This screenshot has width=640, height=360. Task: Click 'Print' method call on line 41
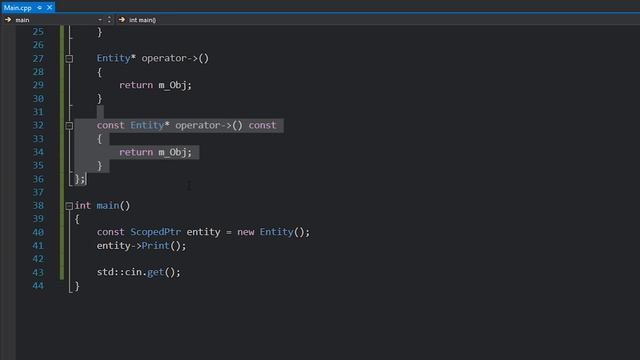point(156,246)
